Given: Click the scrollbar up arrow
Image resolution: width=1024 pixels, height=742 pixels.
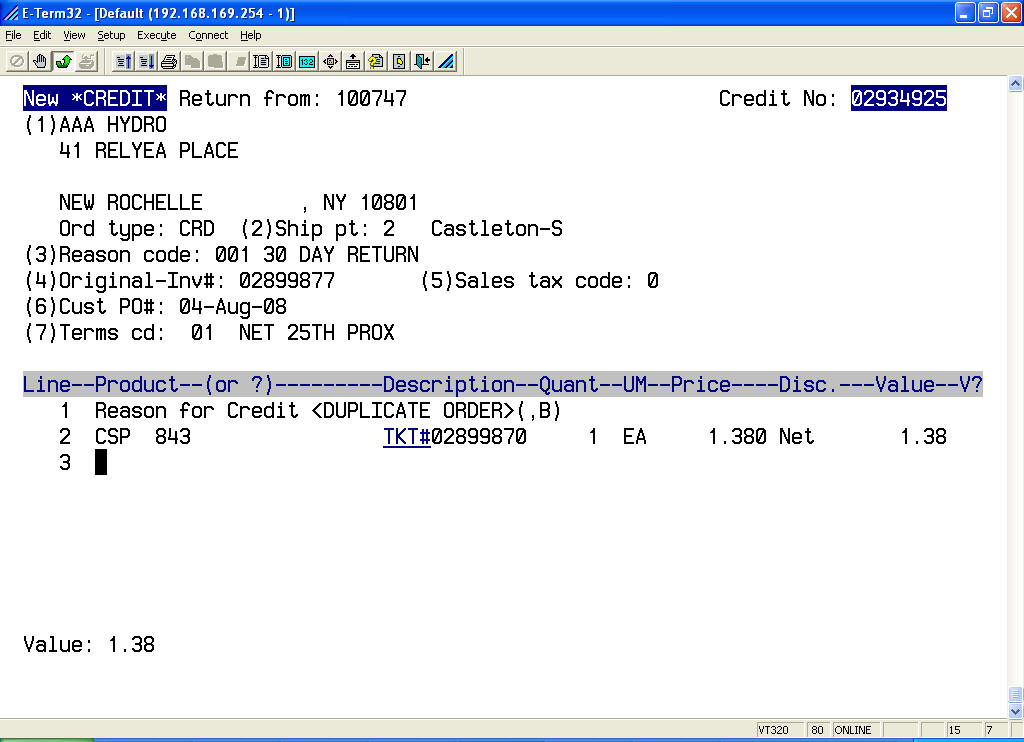Looking at the screenshot, I should tap(1016, 84).
